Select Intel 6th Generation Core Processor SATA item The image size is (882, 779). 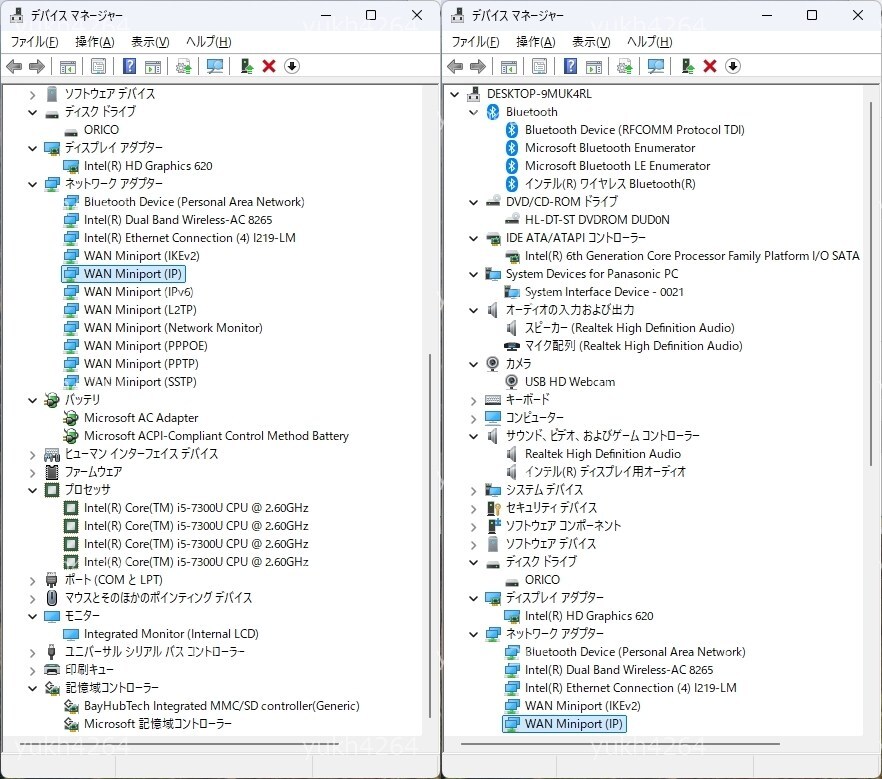pos(692,256)
